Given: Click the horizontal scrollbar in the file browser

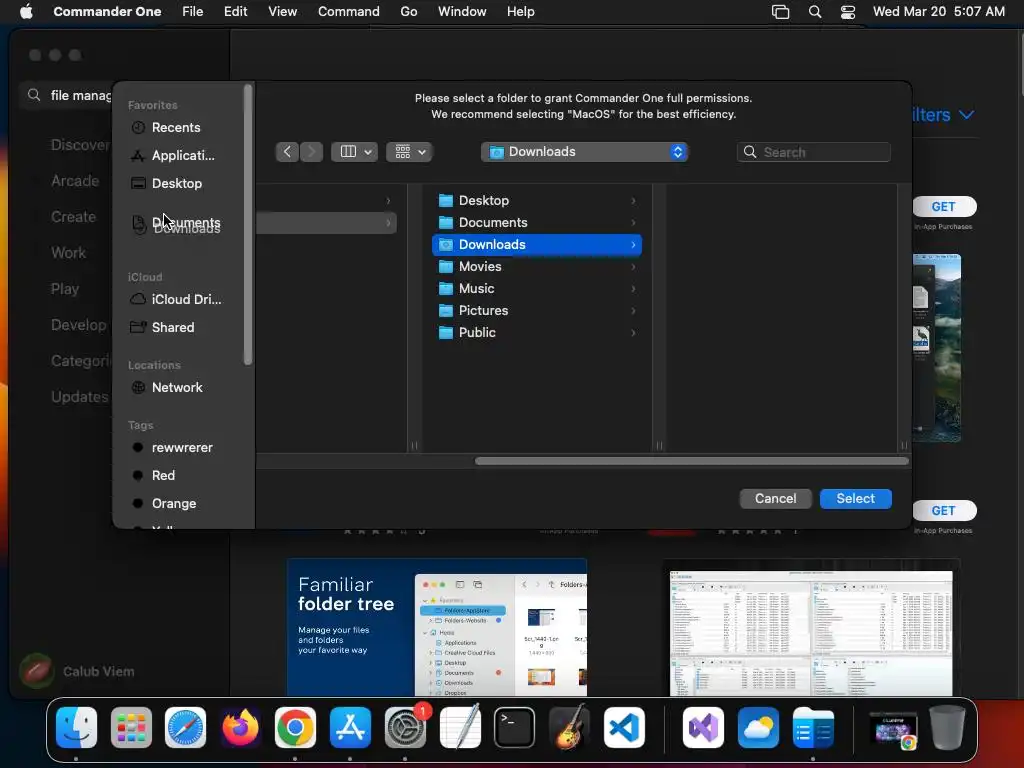Looking at the screenshot, I should point(692,461).
